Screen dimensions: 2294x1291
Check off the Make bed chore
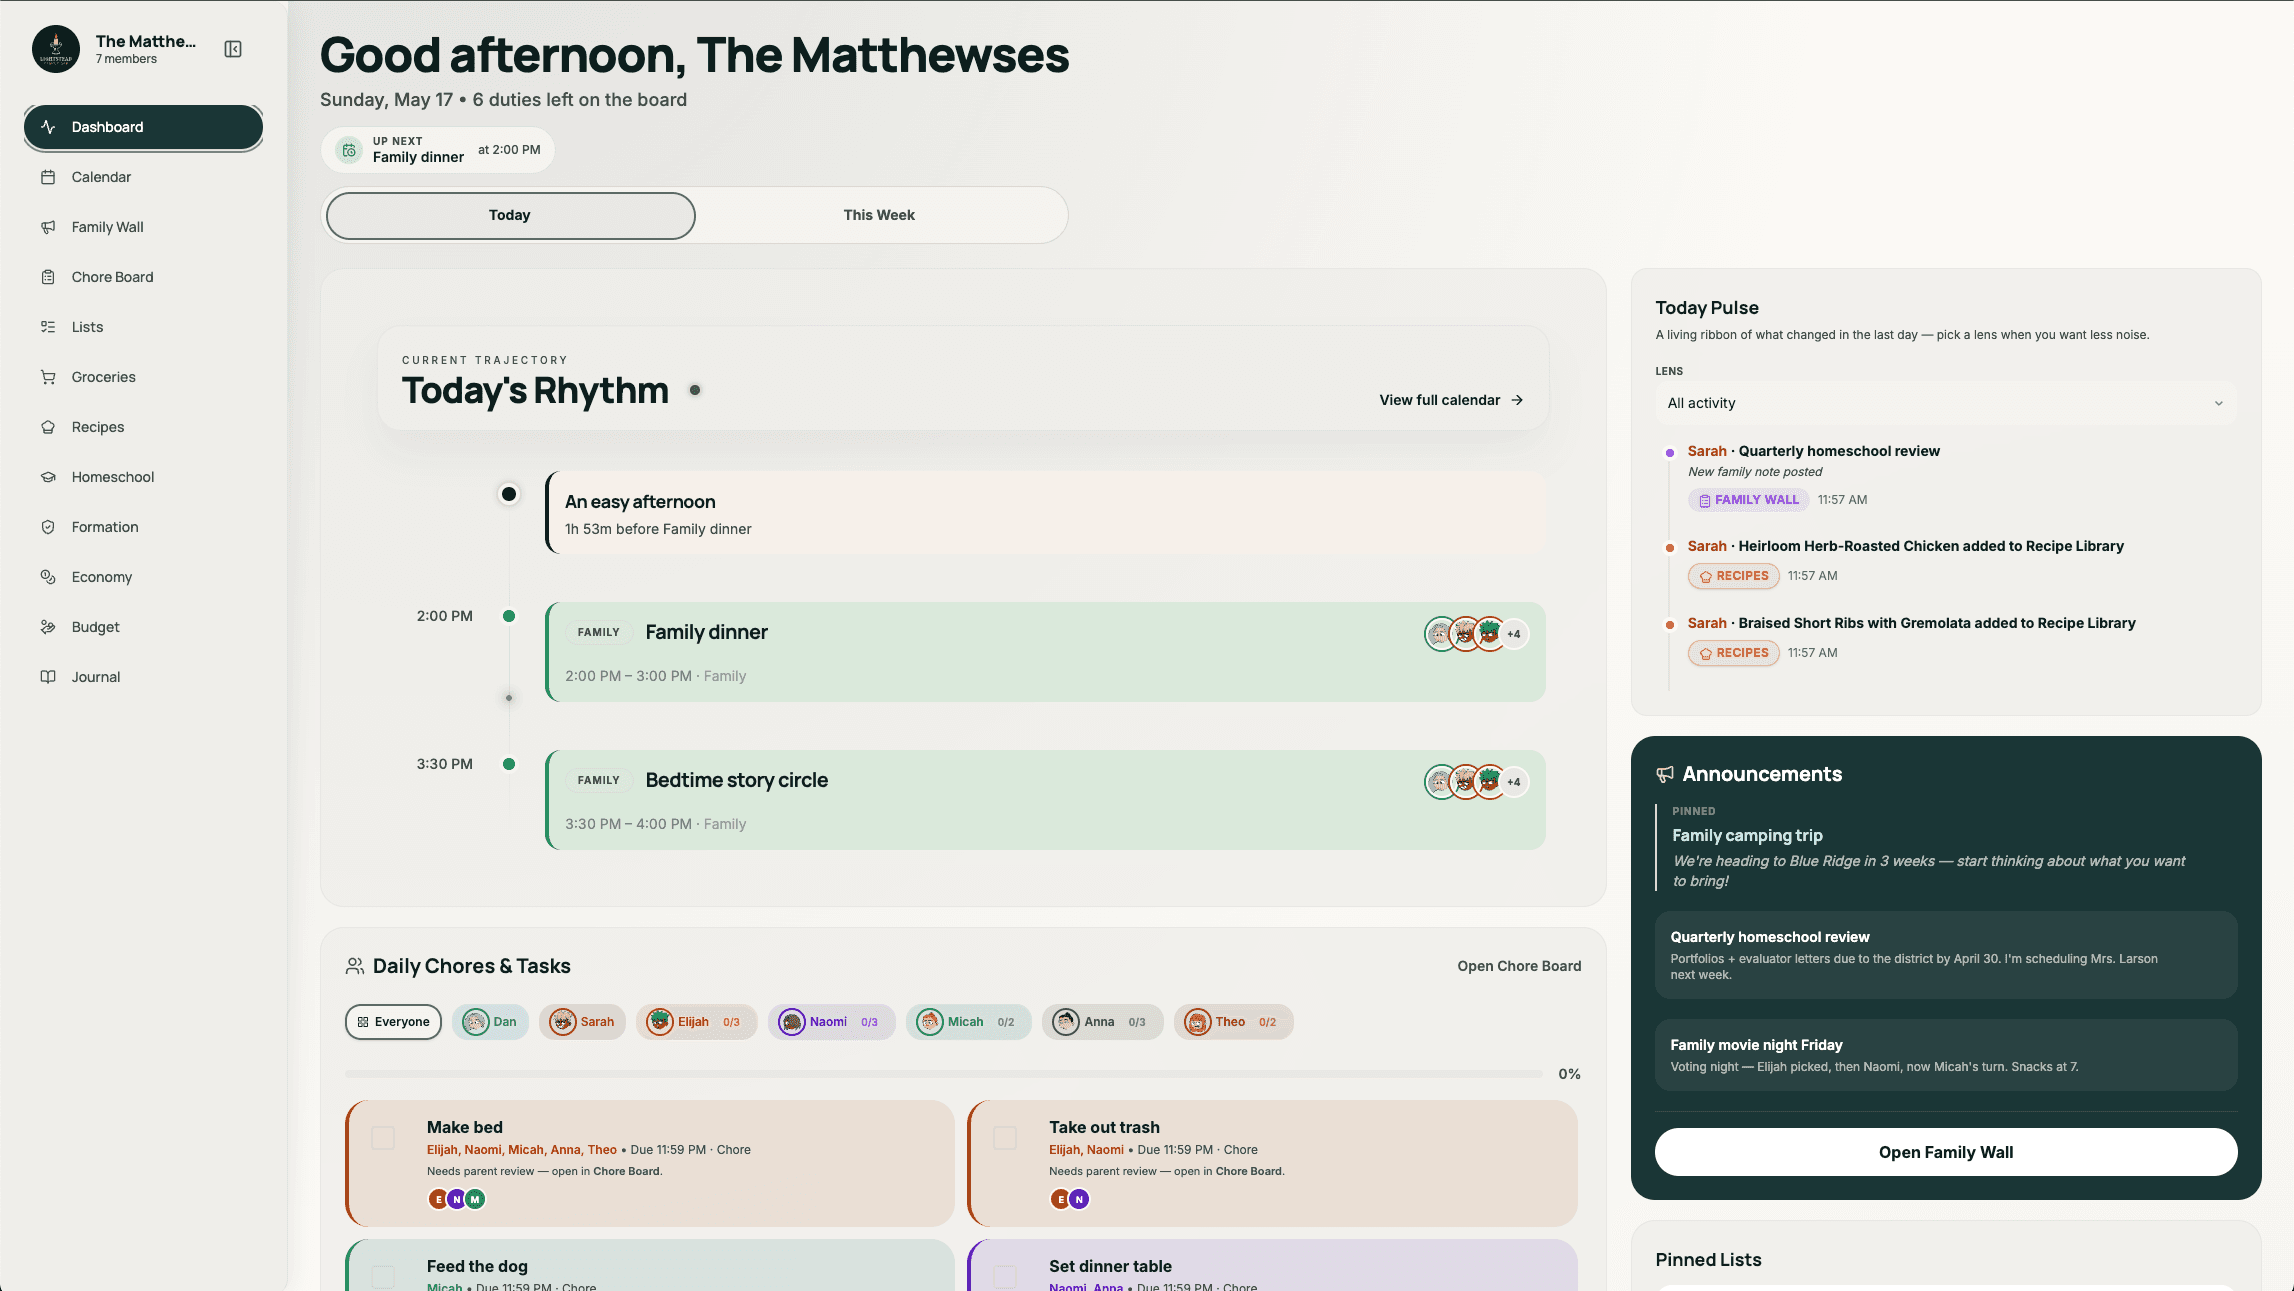383,1138
